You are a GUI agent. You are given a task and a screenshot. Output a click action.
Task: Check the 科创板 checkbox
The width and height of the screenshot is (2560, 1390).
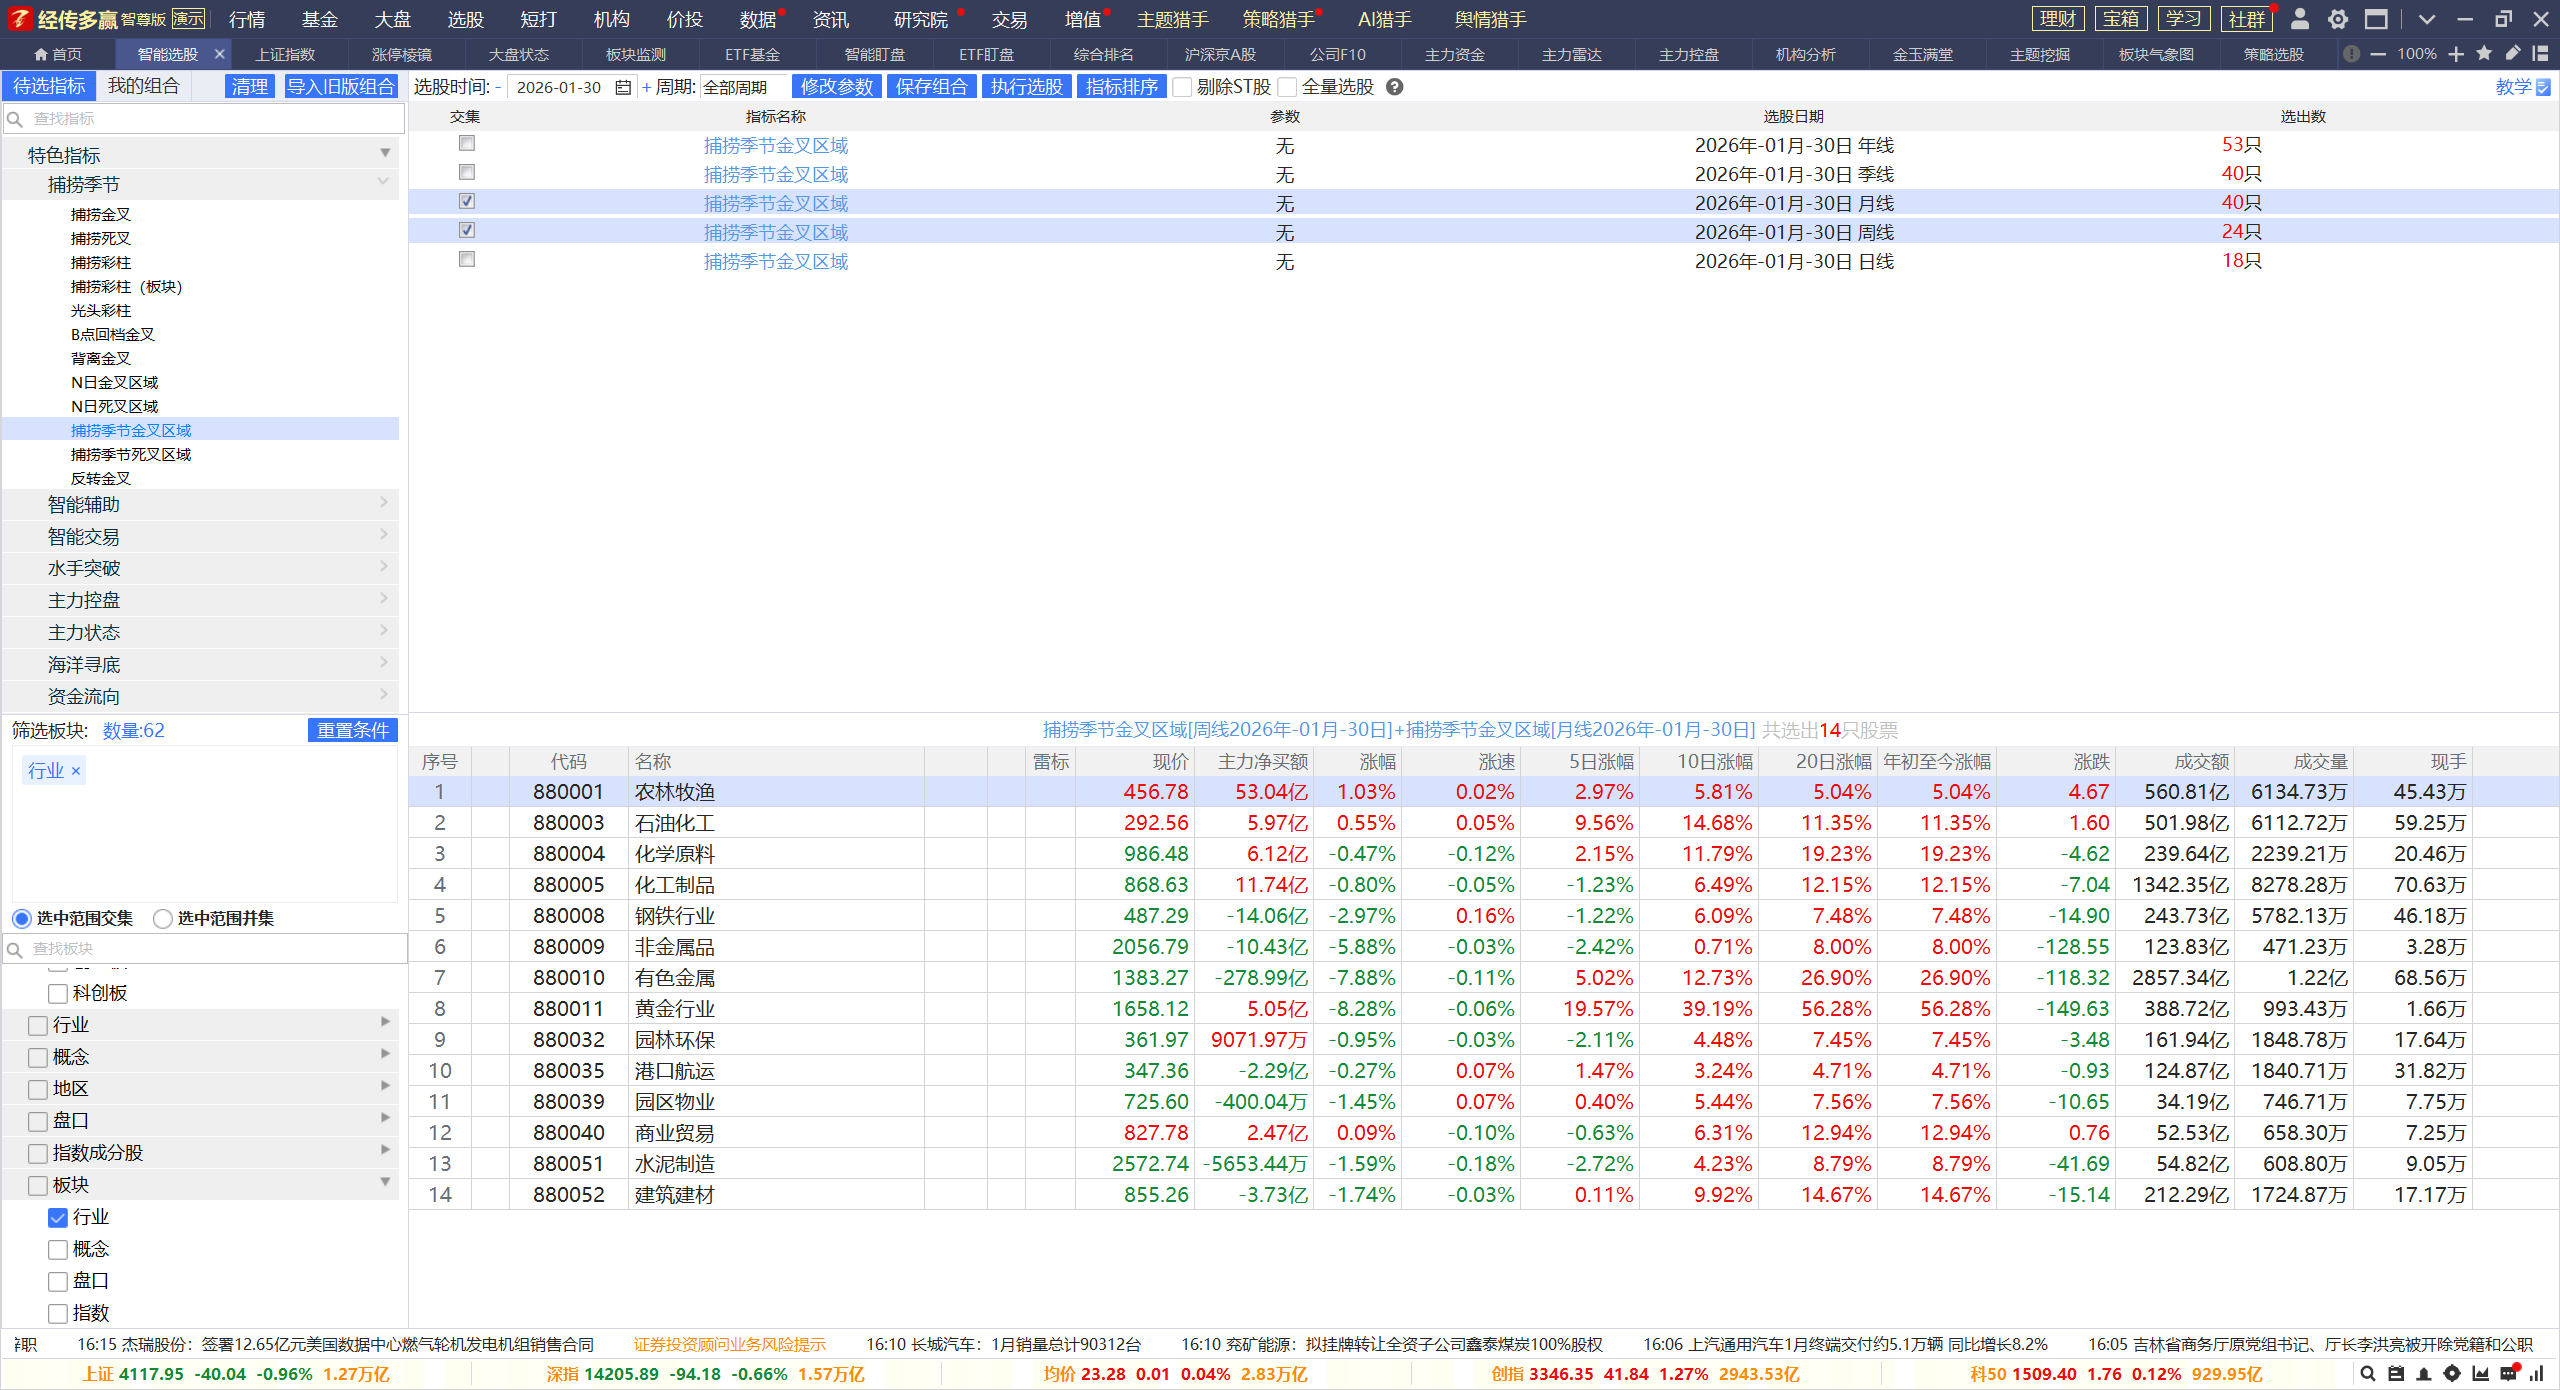58,993
